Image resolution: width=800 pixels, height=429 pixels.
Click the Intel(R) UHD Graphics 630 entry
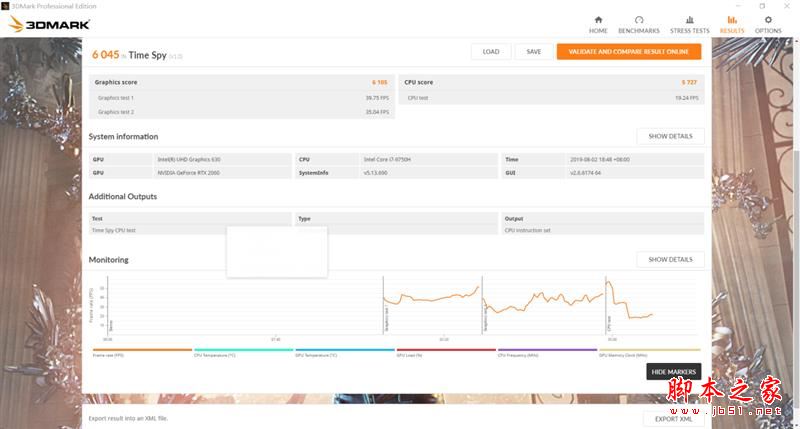[x=189, y=160]
